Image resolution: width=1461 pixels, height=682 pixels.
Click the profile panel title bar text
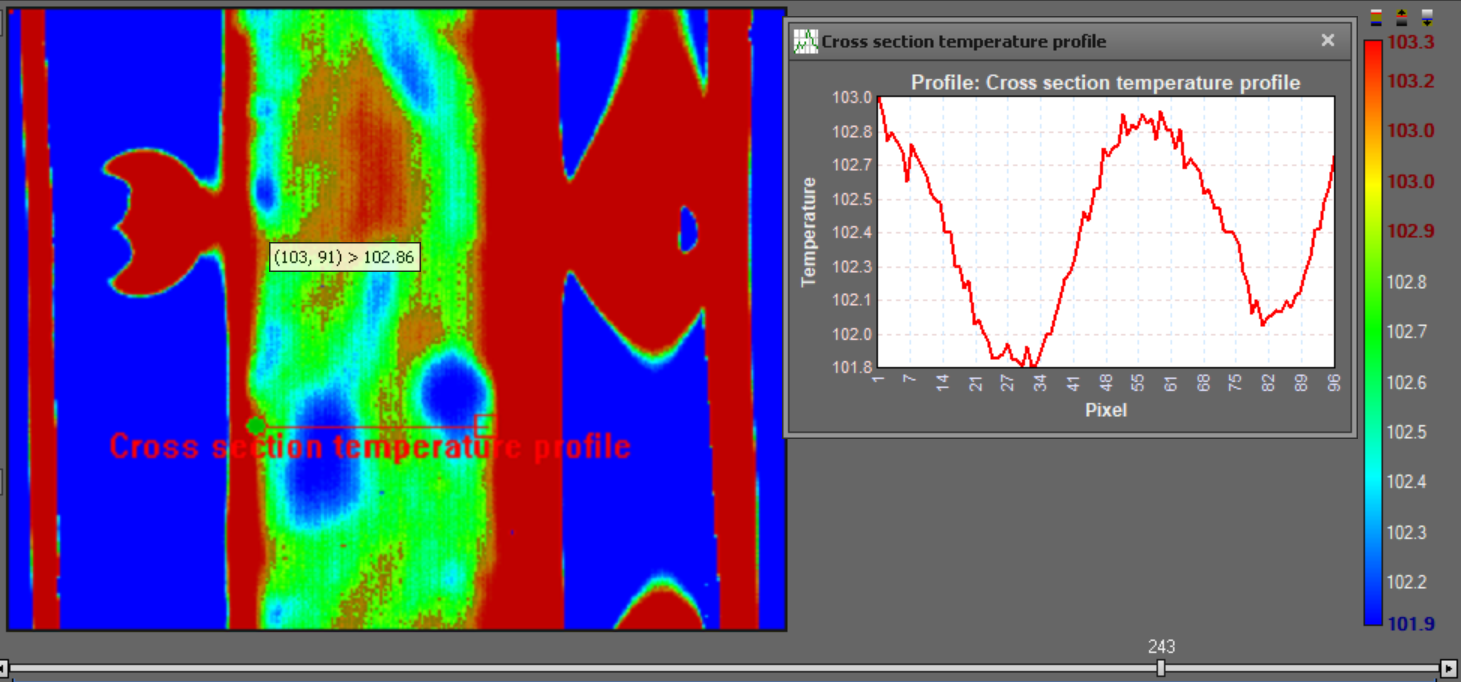click(x=963, y=41)
